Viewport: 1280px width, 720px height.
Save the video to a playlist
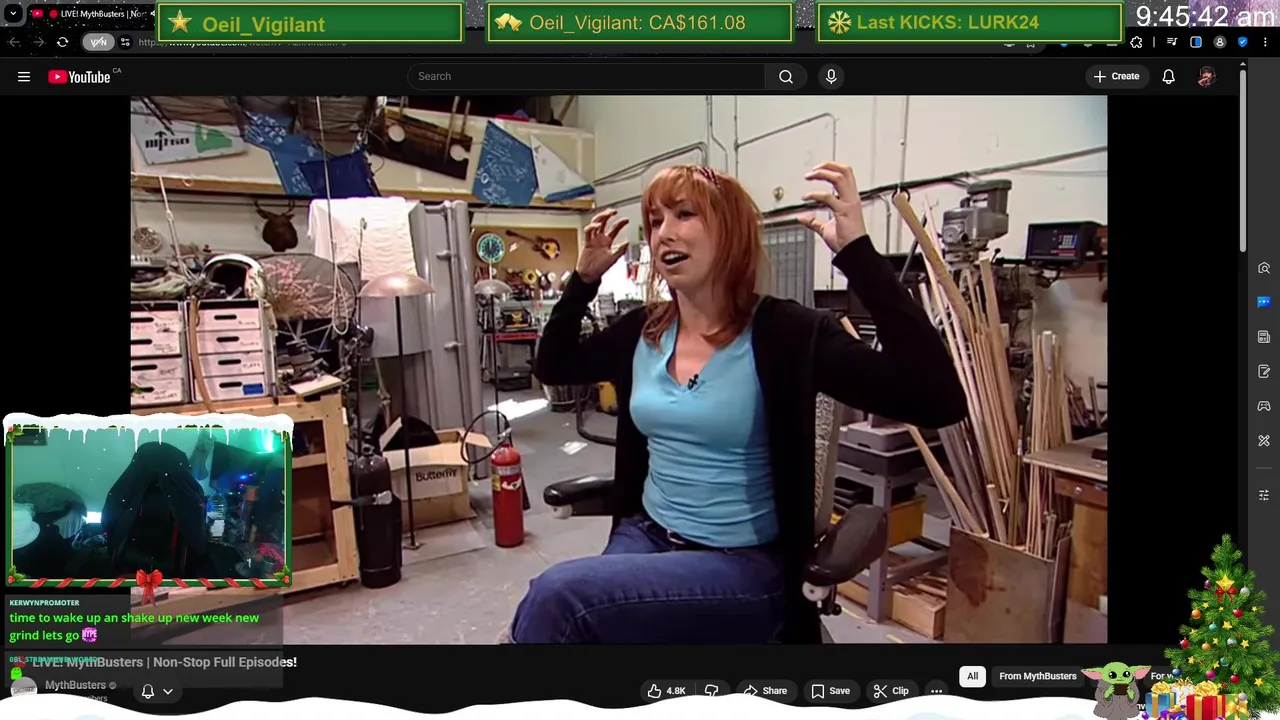pos(830,691)
